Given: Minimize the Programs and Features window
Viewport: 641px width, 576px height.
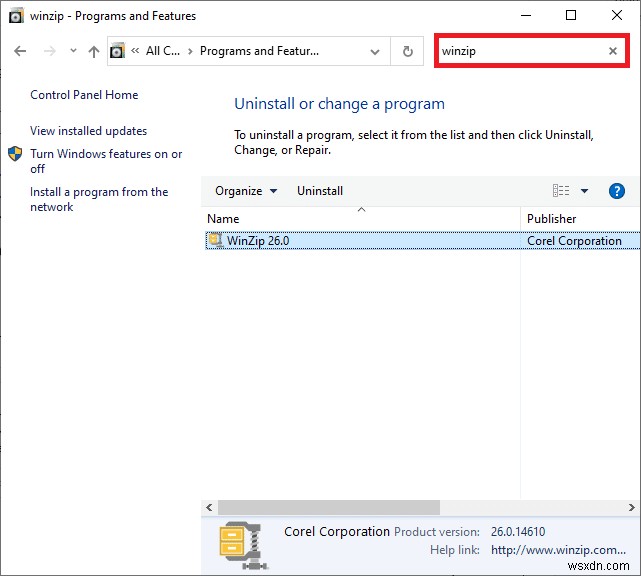Looking at the screenshot, I should [526, 16].
